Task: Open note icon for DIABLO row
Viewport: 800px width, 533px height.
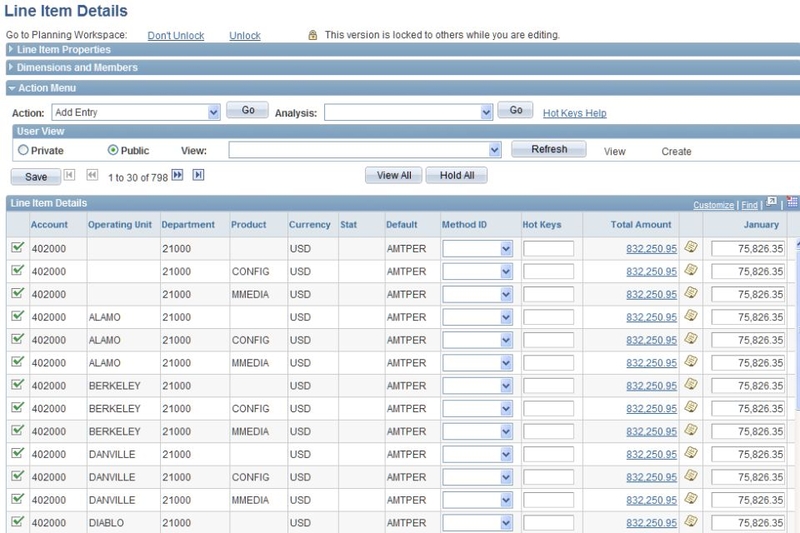Action: pos(691,521)
